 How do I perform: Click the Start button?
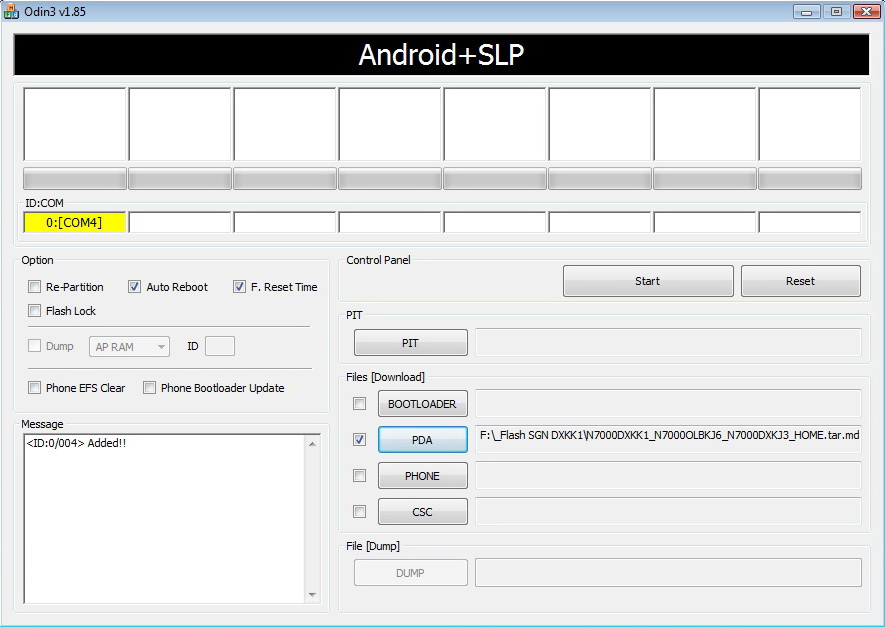[648, 281]
